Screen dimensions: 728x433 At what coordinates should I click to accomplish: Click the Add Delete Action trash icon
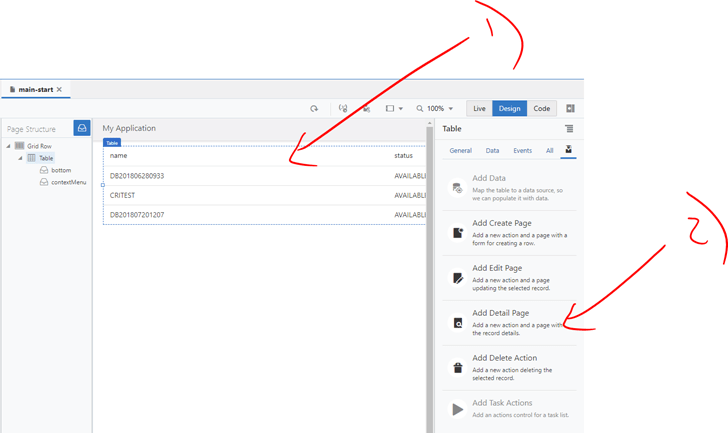click(458, 367)
